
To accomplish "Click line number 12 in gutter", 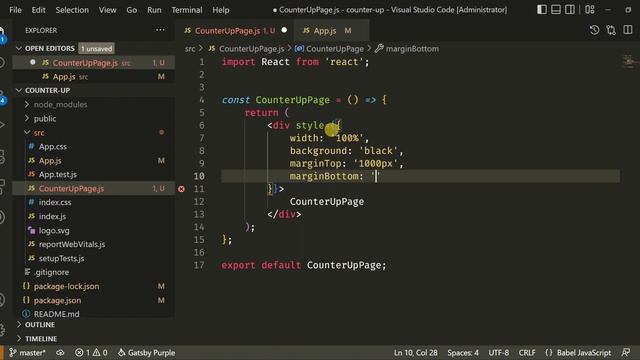I will point(199,202).
